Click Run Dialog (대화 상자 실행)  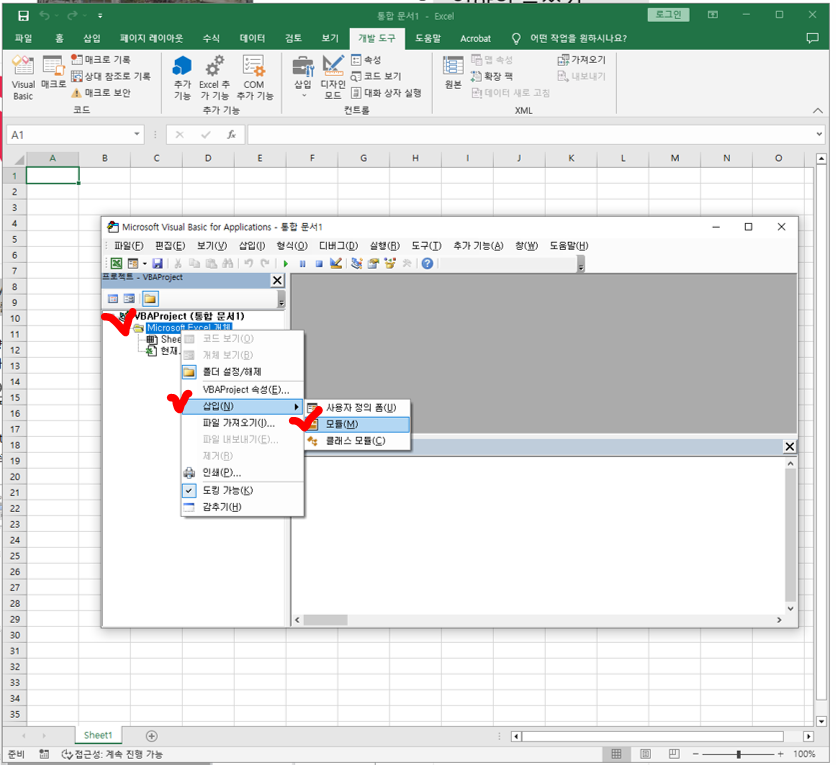[386, 93]
